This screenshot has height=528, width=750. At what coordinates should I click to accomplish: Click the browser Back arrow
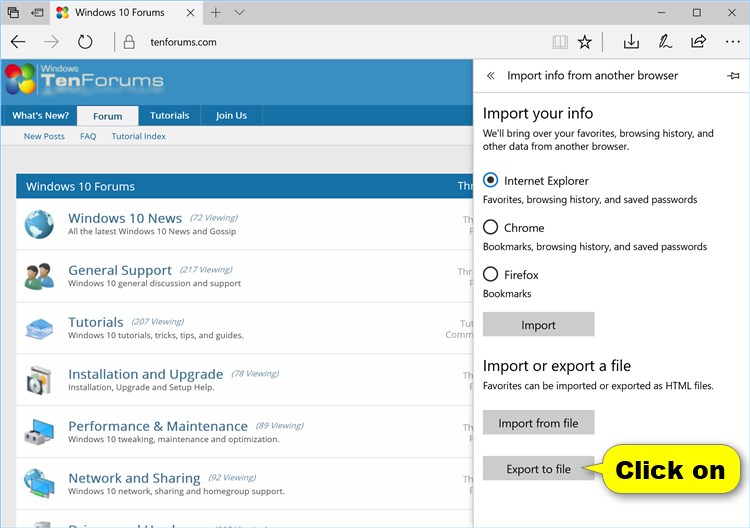tap(18, 42)
